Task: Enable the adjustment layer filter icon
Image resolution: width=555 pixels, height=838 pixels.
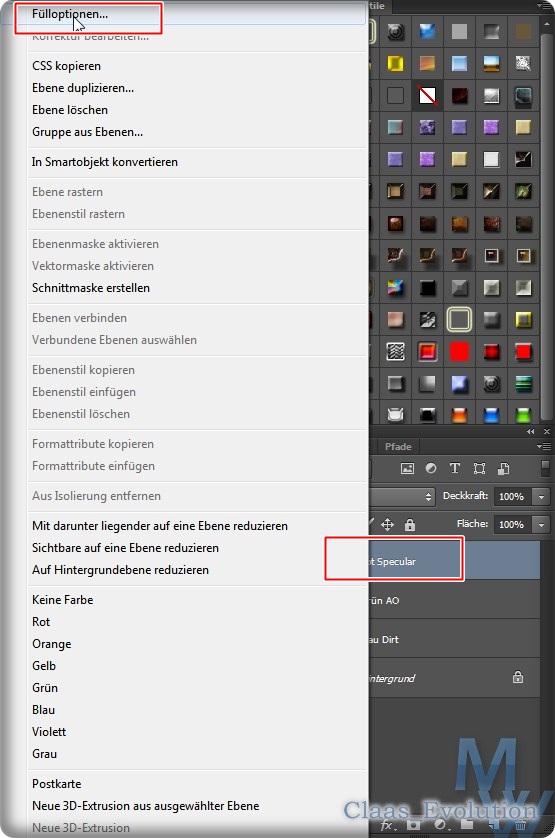Action: 431,469
